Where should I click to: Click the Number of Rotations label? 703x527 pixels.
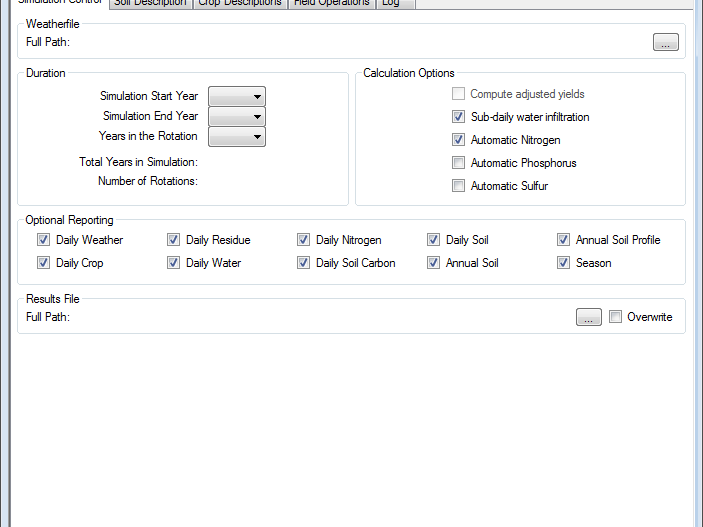pos(148,181)
